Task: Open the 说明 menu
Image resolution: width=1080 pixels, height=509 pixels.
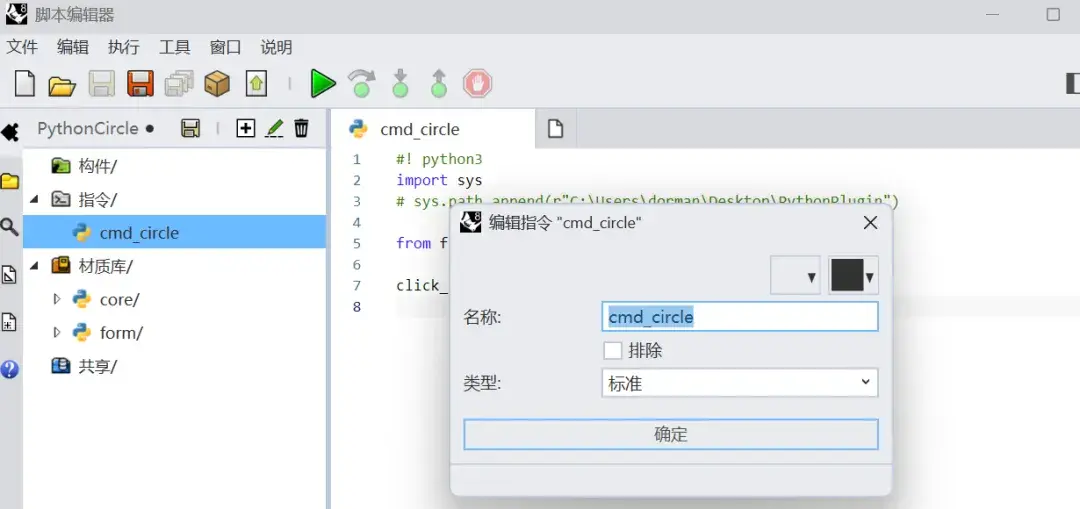Action: click(x=276, y=48)
